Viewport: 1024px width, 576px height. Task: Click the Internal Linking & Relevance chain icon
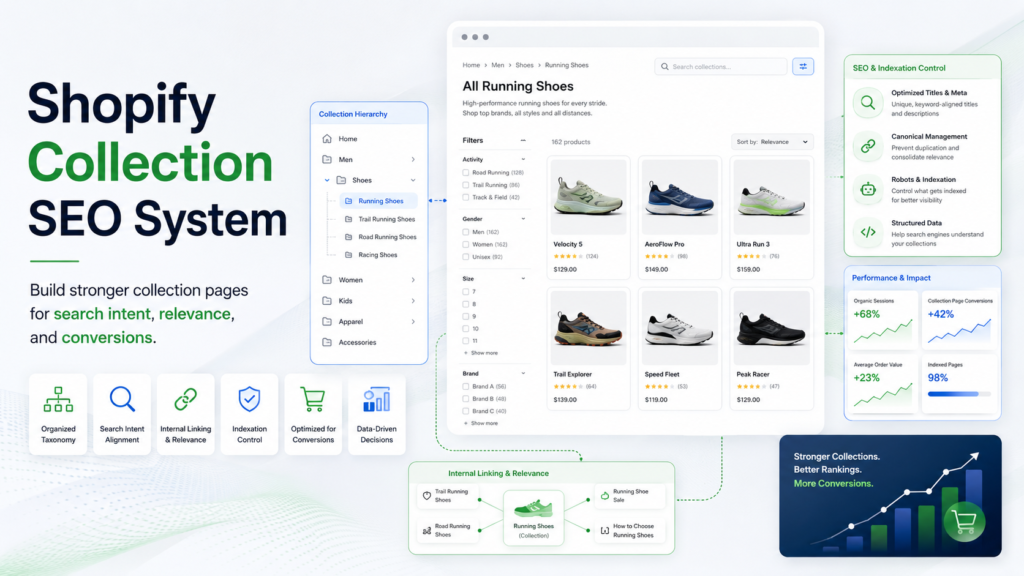pyautogui.click(x=185, y=399)
